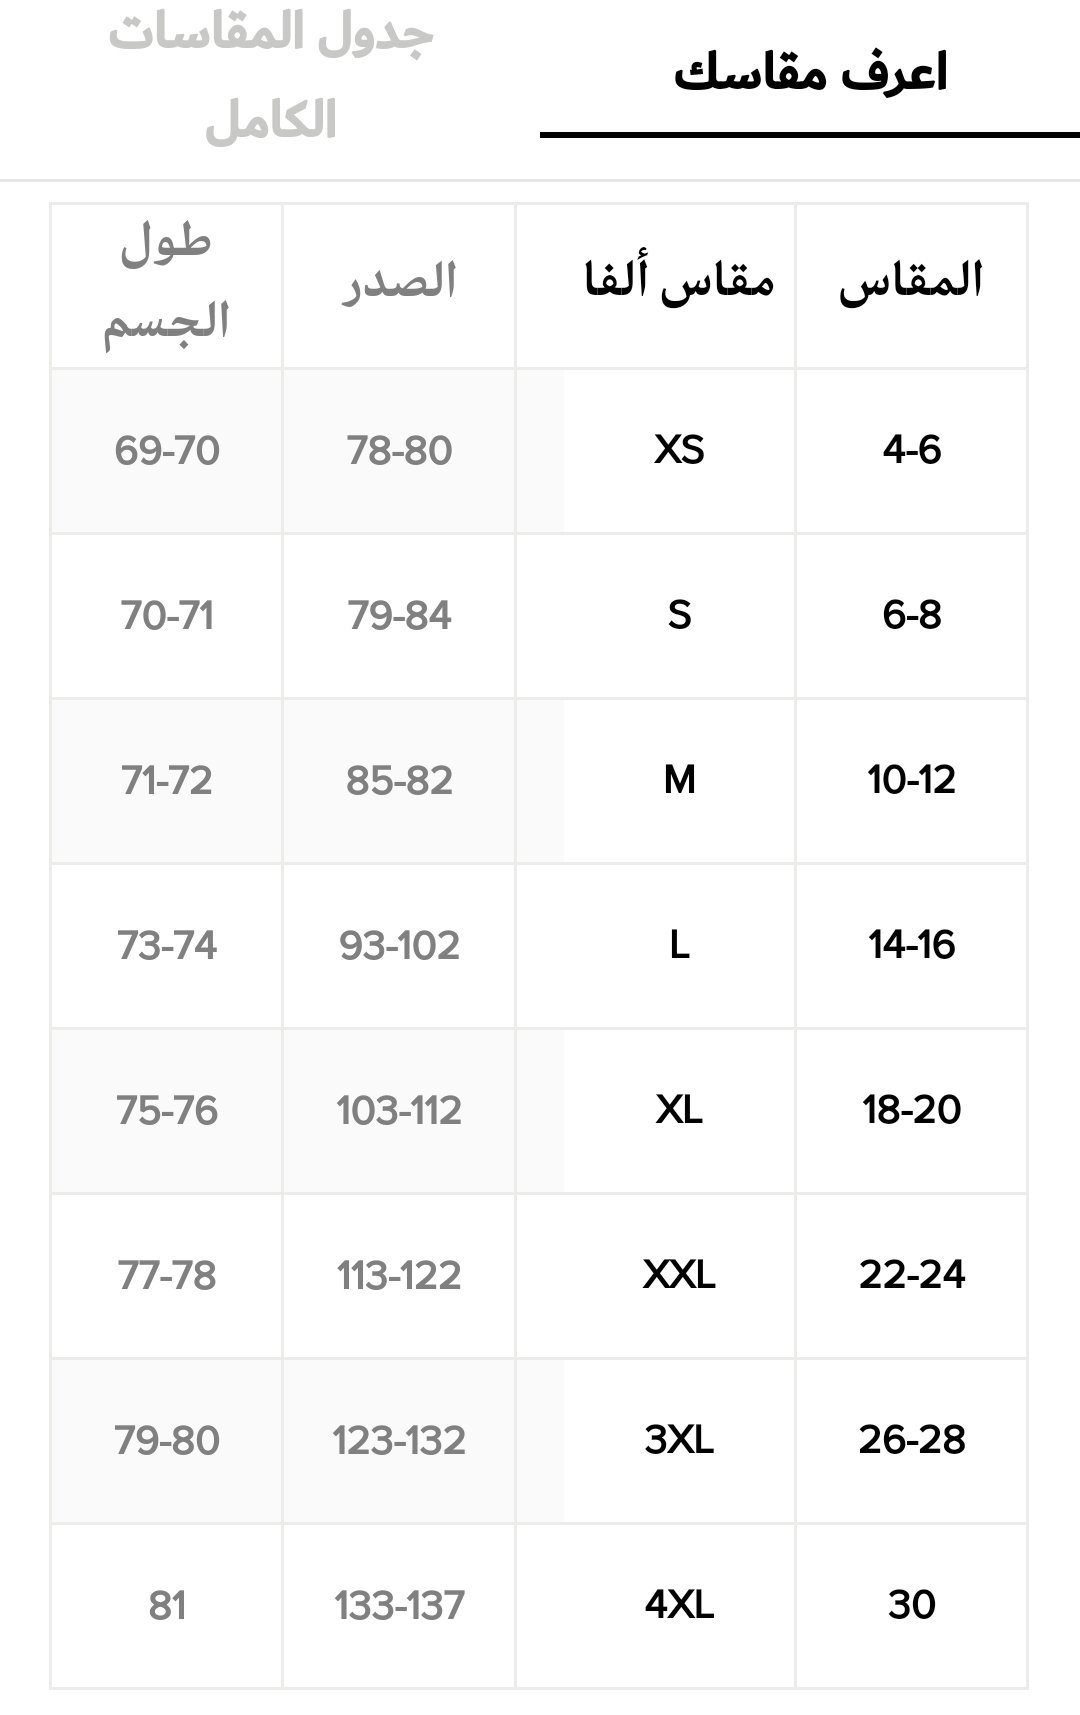Image resolution: width=1080 pixels, height=1715 pixels.
Task: Select the 4-6 size cell
Action: click(x=911, y=450)
